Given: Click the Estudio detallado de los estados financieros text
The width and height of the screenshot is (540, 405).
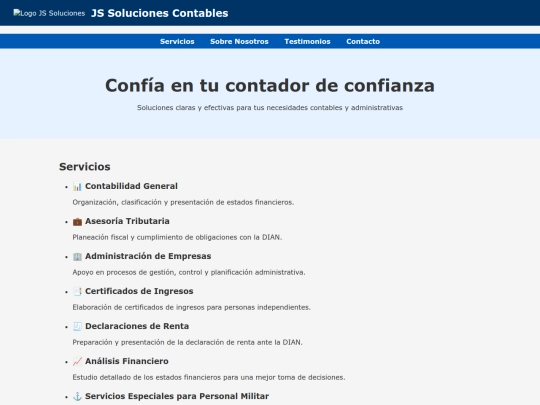Looking at the screenshot, I should coord(209,377).
